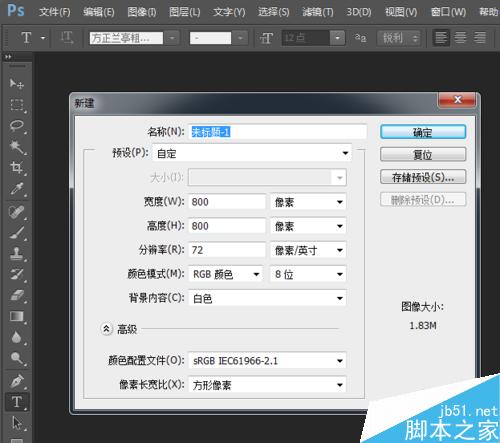This screenshot has height=443, width=500.
Task: Click the 宽度 width input field
Action: (227, 202)
